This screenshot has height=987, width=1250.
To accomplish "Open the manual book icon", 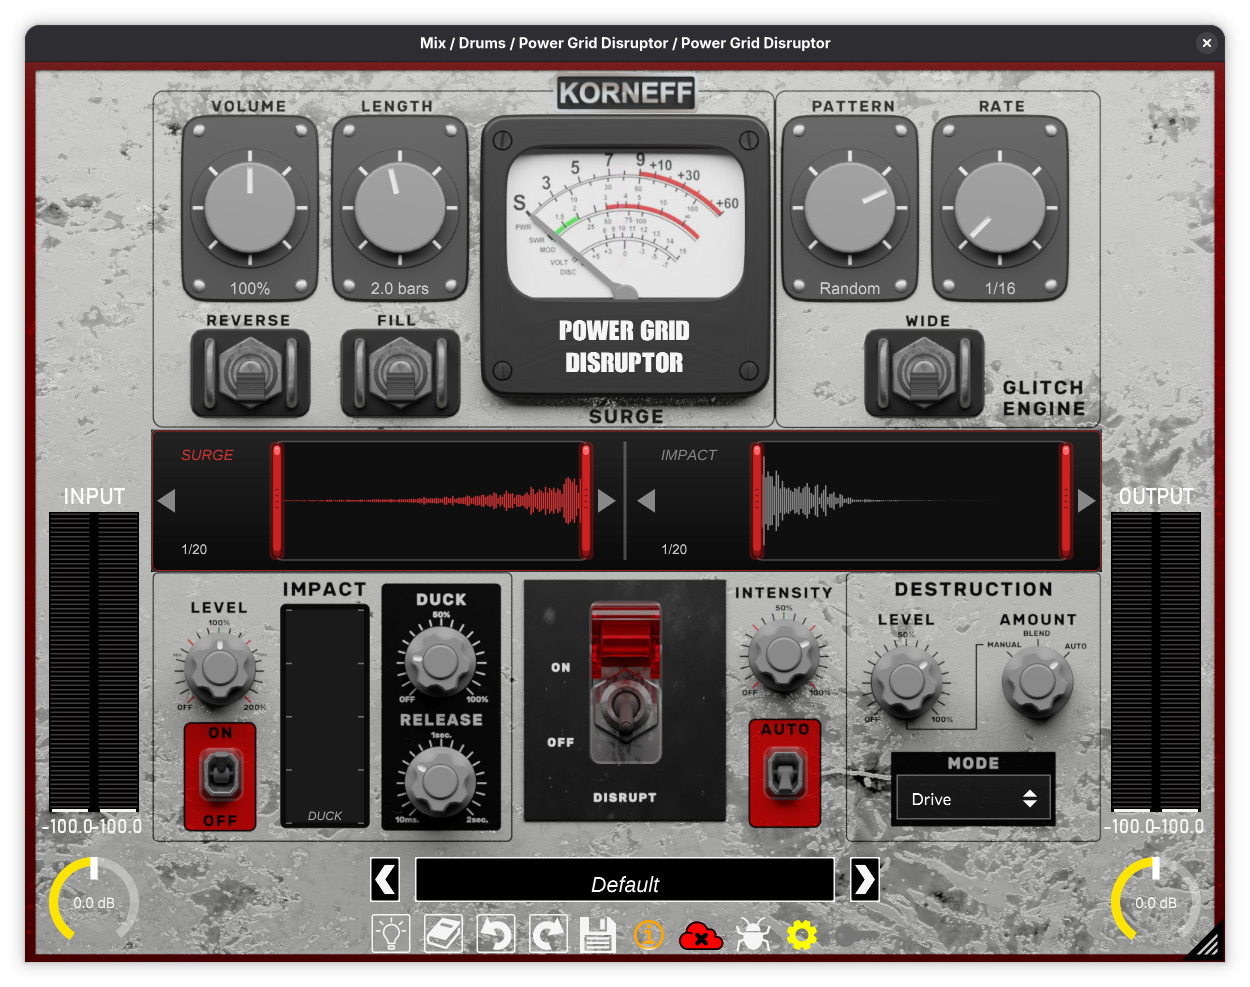I will [443, 935].
